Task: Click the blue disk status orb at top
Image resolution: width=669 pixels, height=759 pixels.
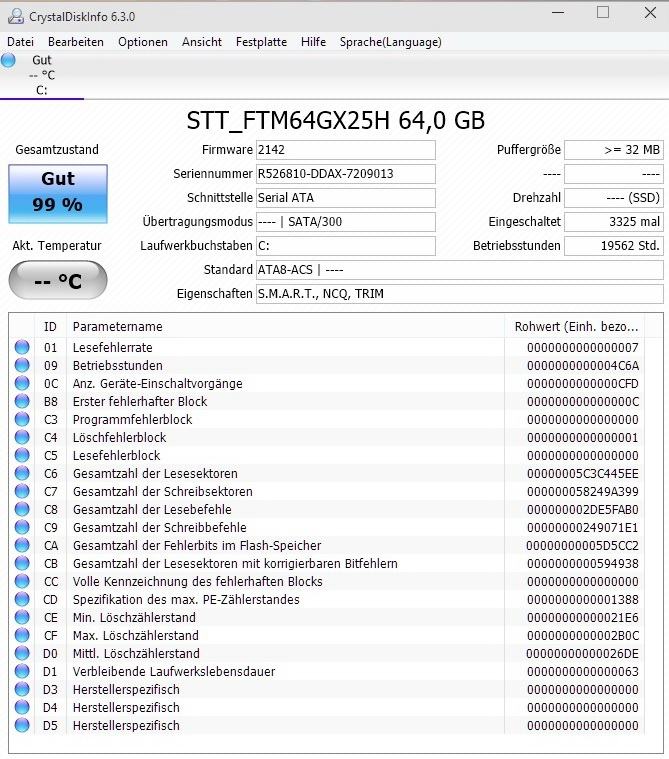Action: 8,60
